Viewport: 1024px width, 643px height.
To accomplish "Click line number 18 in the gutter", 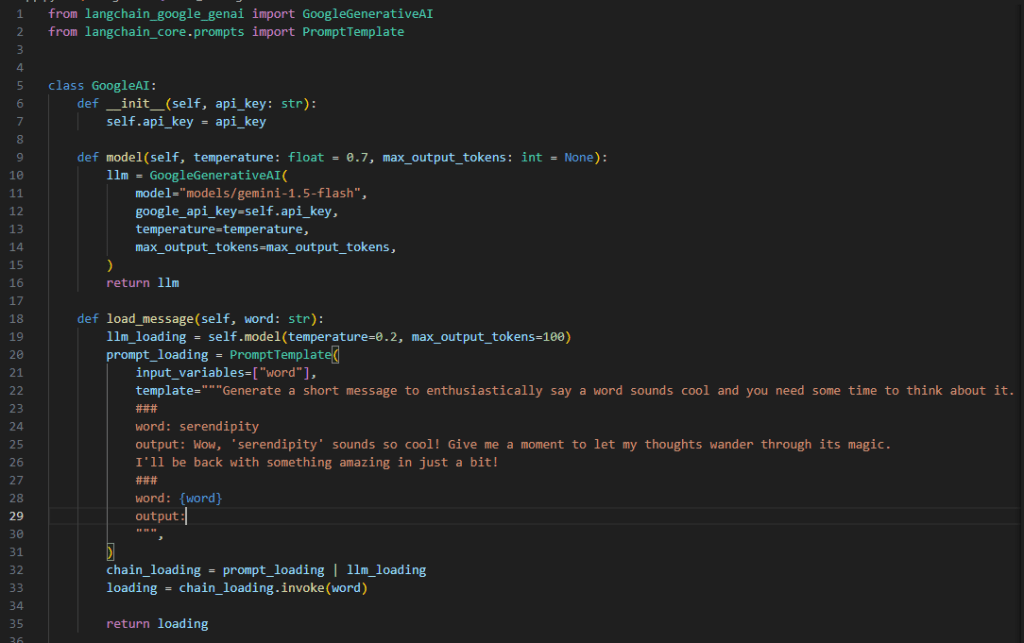I will coord(19,319).
